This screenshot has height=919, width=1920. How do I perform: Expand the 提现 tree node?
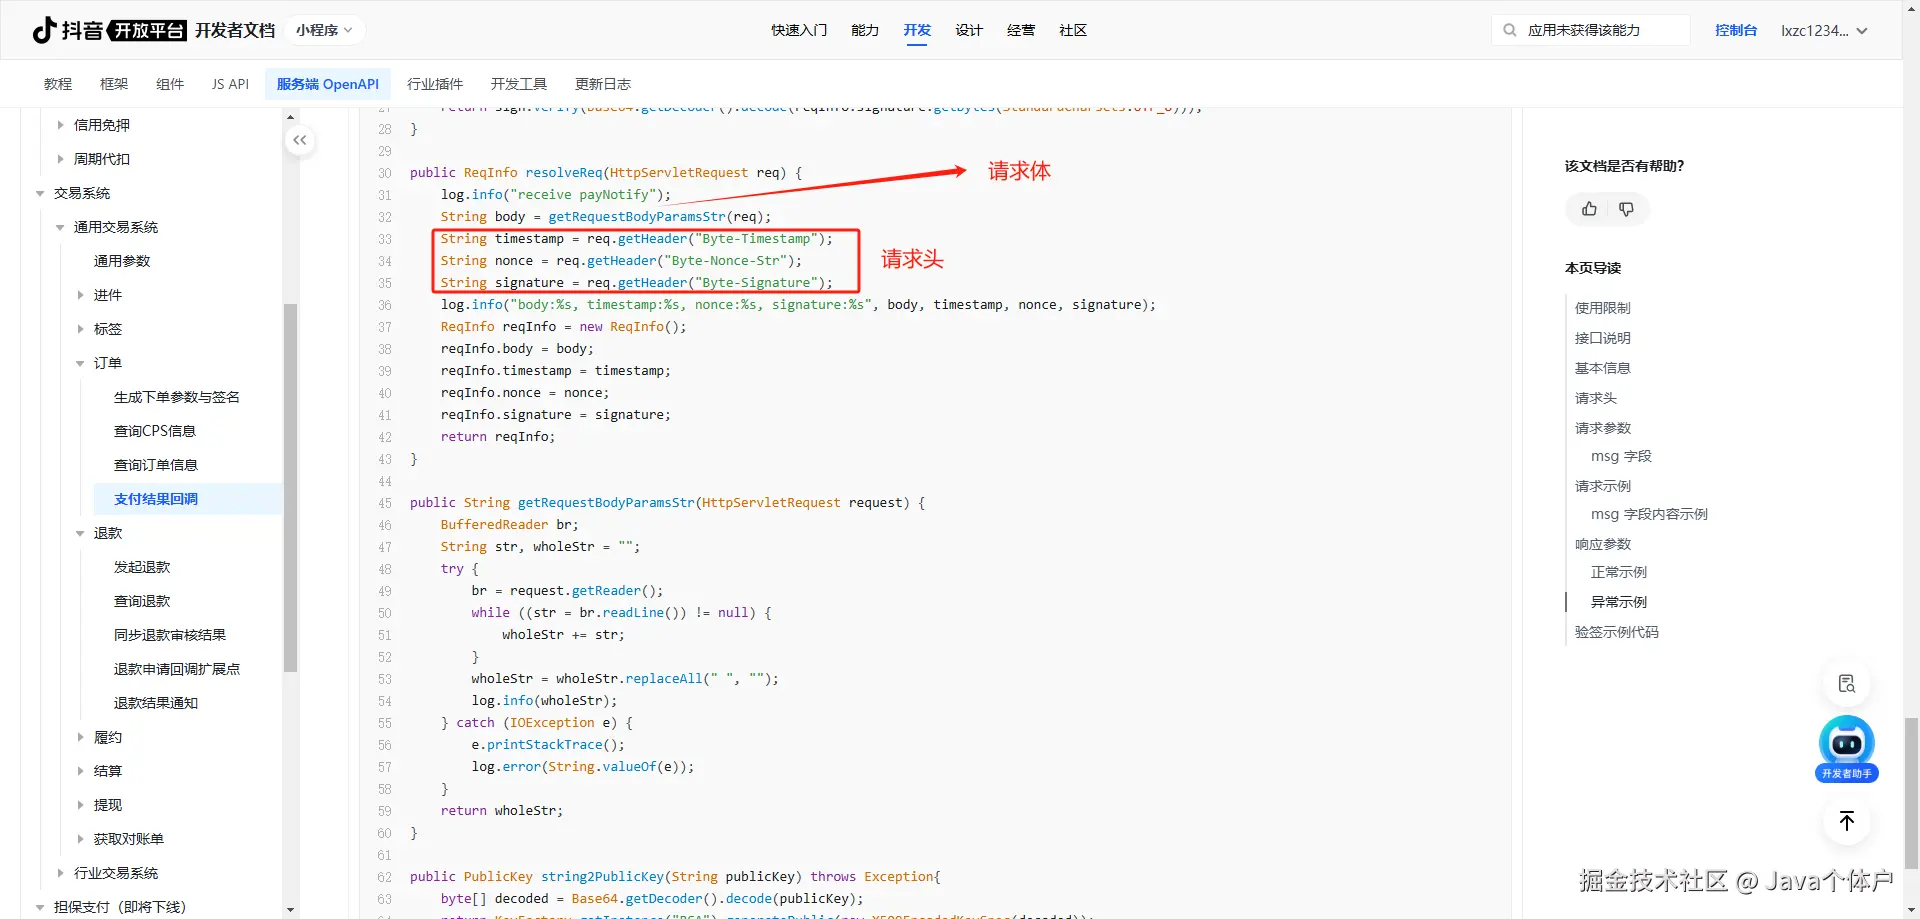(x=80, y=805)
